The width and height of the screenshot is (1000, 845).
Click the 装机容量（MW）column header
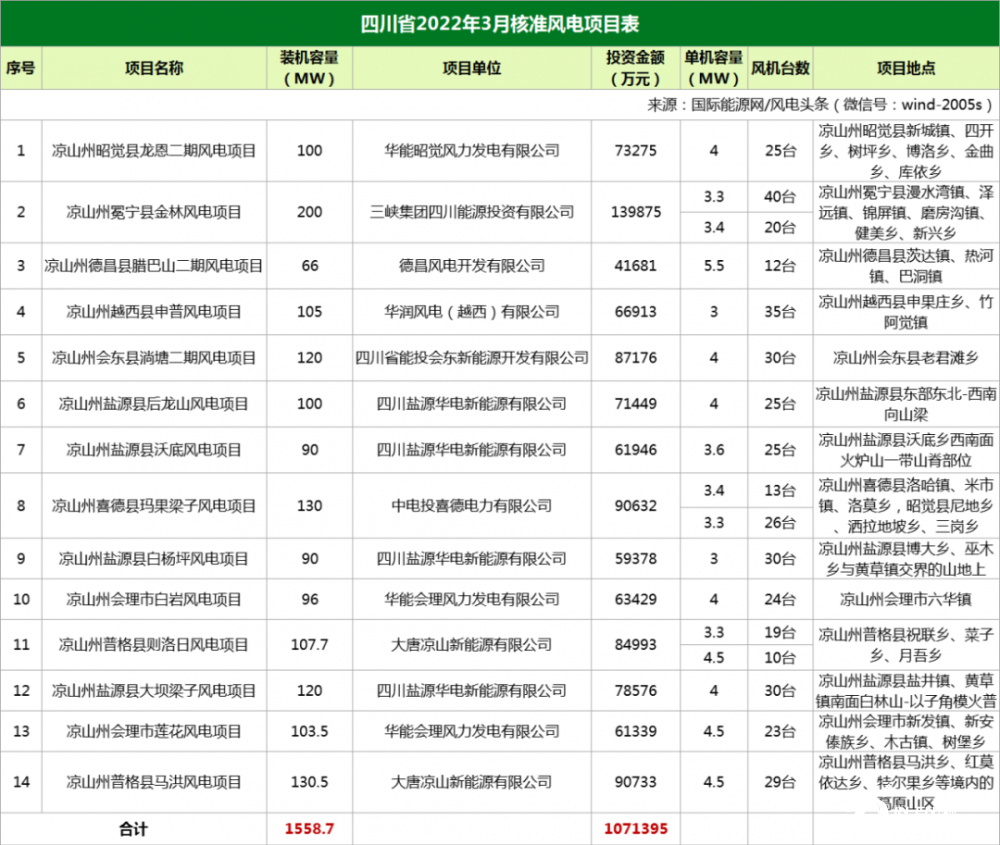(309, 68)
